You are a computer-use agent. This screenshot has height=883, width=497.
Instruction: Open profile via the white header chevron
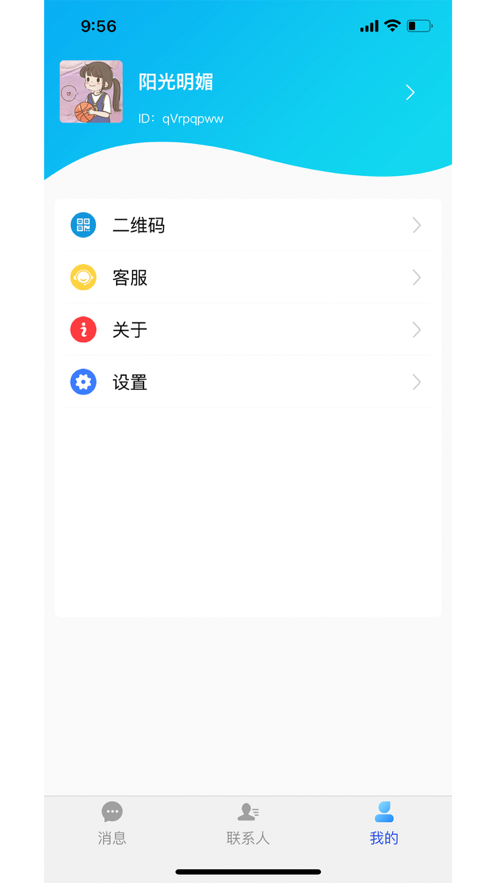pos(410,92)
